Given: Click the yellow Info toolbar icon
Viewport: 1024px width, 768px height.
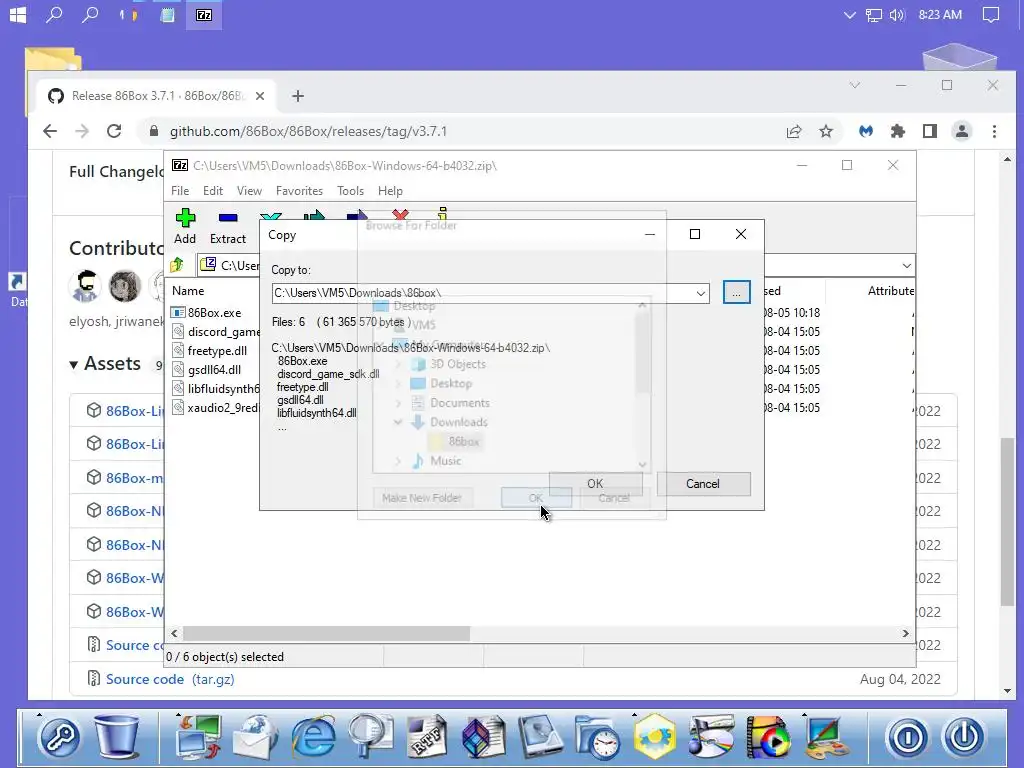Looking at the screenshot, I should (x=443, y=214).
